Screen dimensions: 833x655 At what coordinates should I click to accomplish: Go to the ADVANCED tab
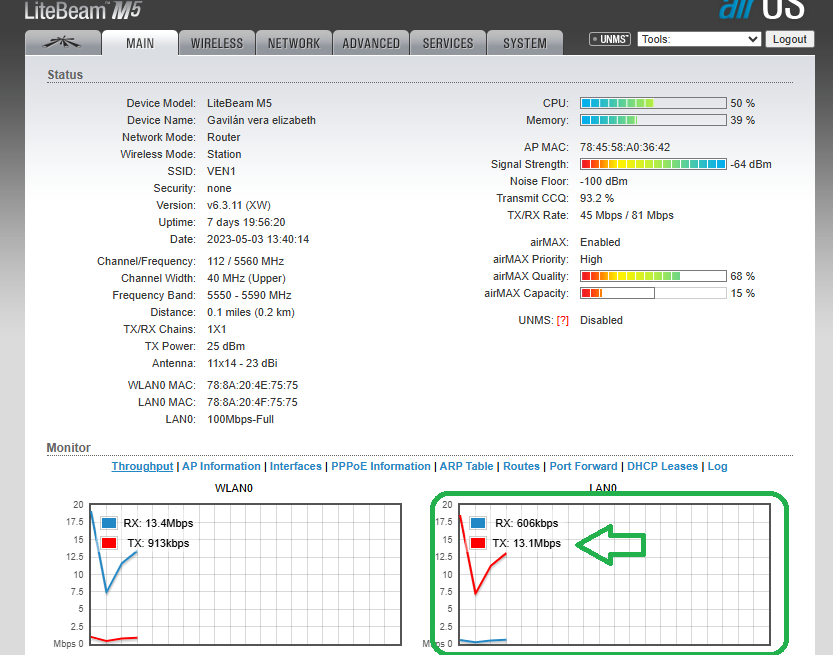tap(371, 43)
